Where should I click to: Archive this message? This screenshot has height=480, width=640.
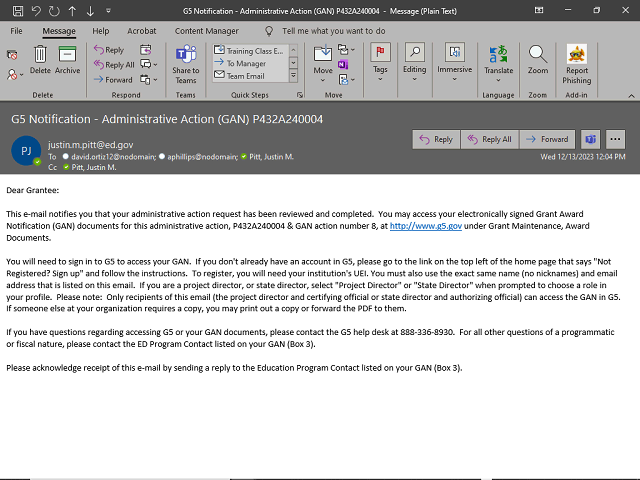pos(67,60)
